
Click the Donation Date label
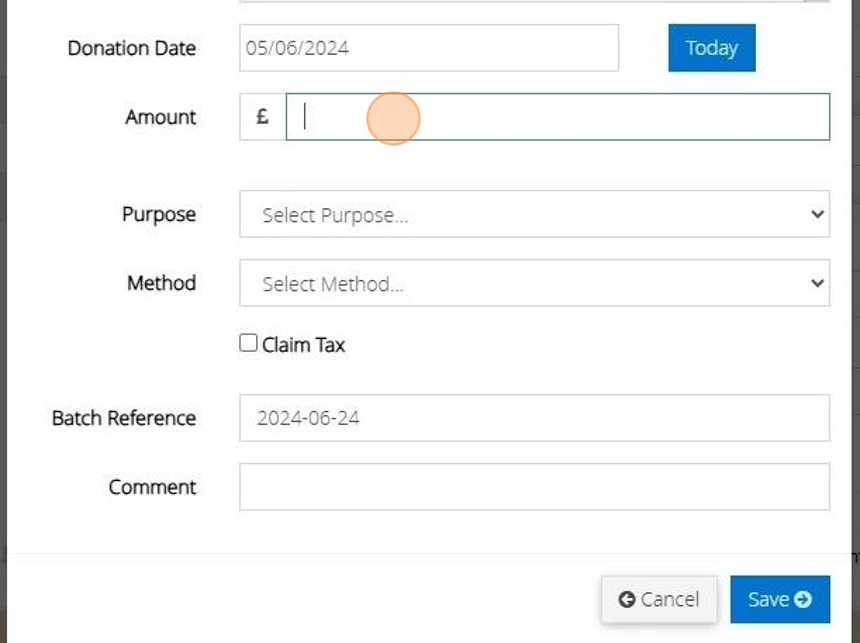(131, 48)
